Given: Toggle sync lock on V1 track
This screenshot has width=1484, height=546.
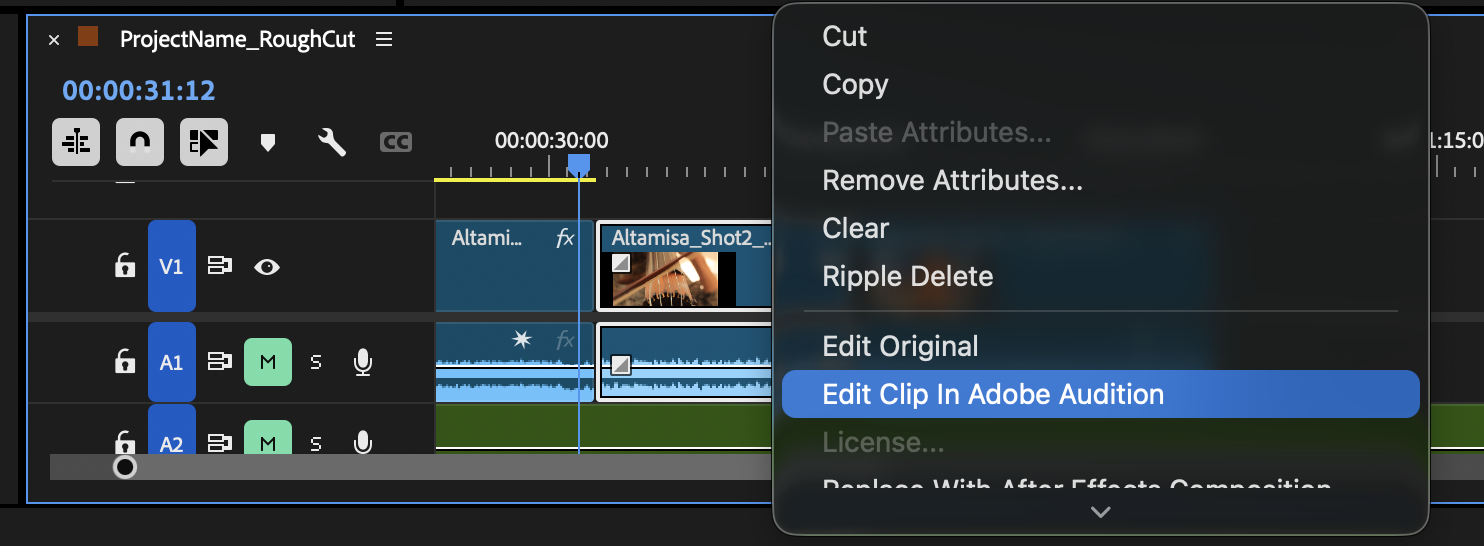Looking at the screenshot, I should 219,266.
